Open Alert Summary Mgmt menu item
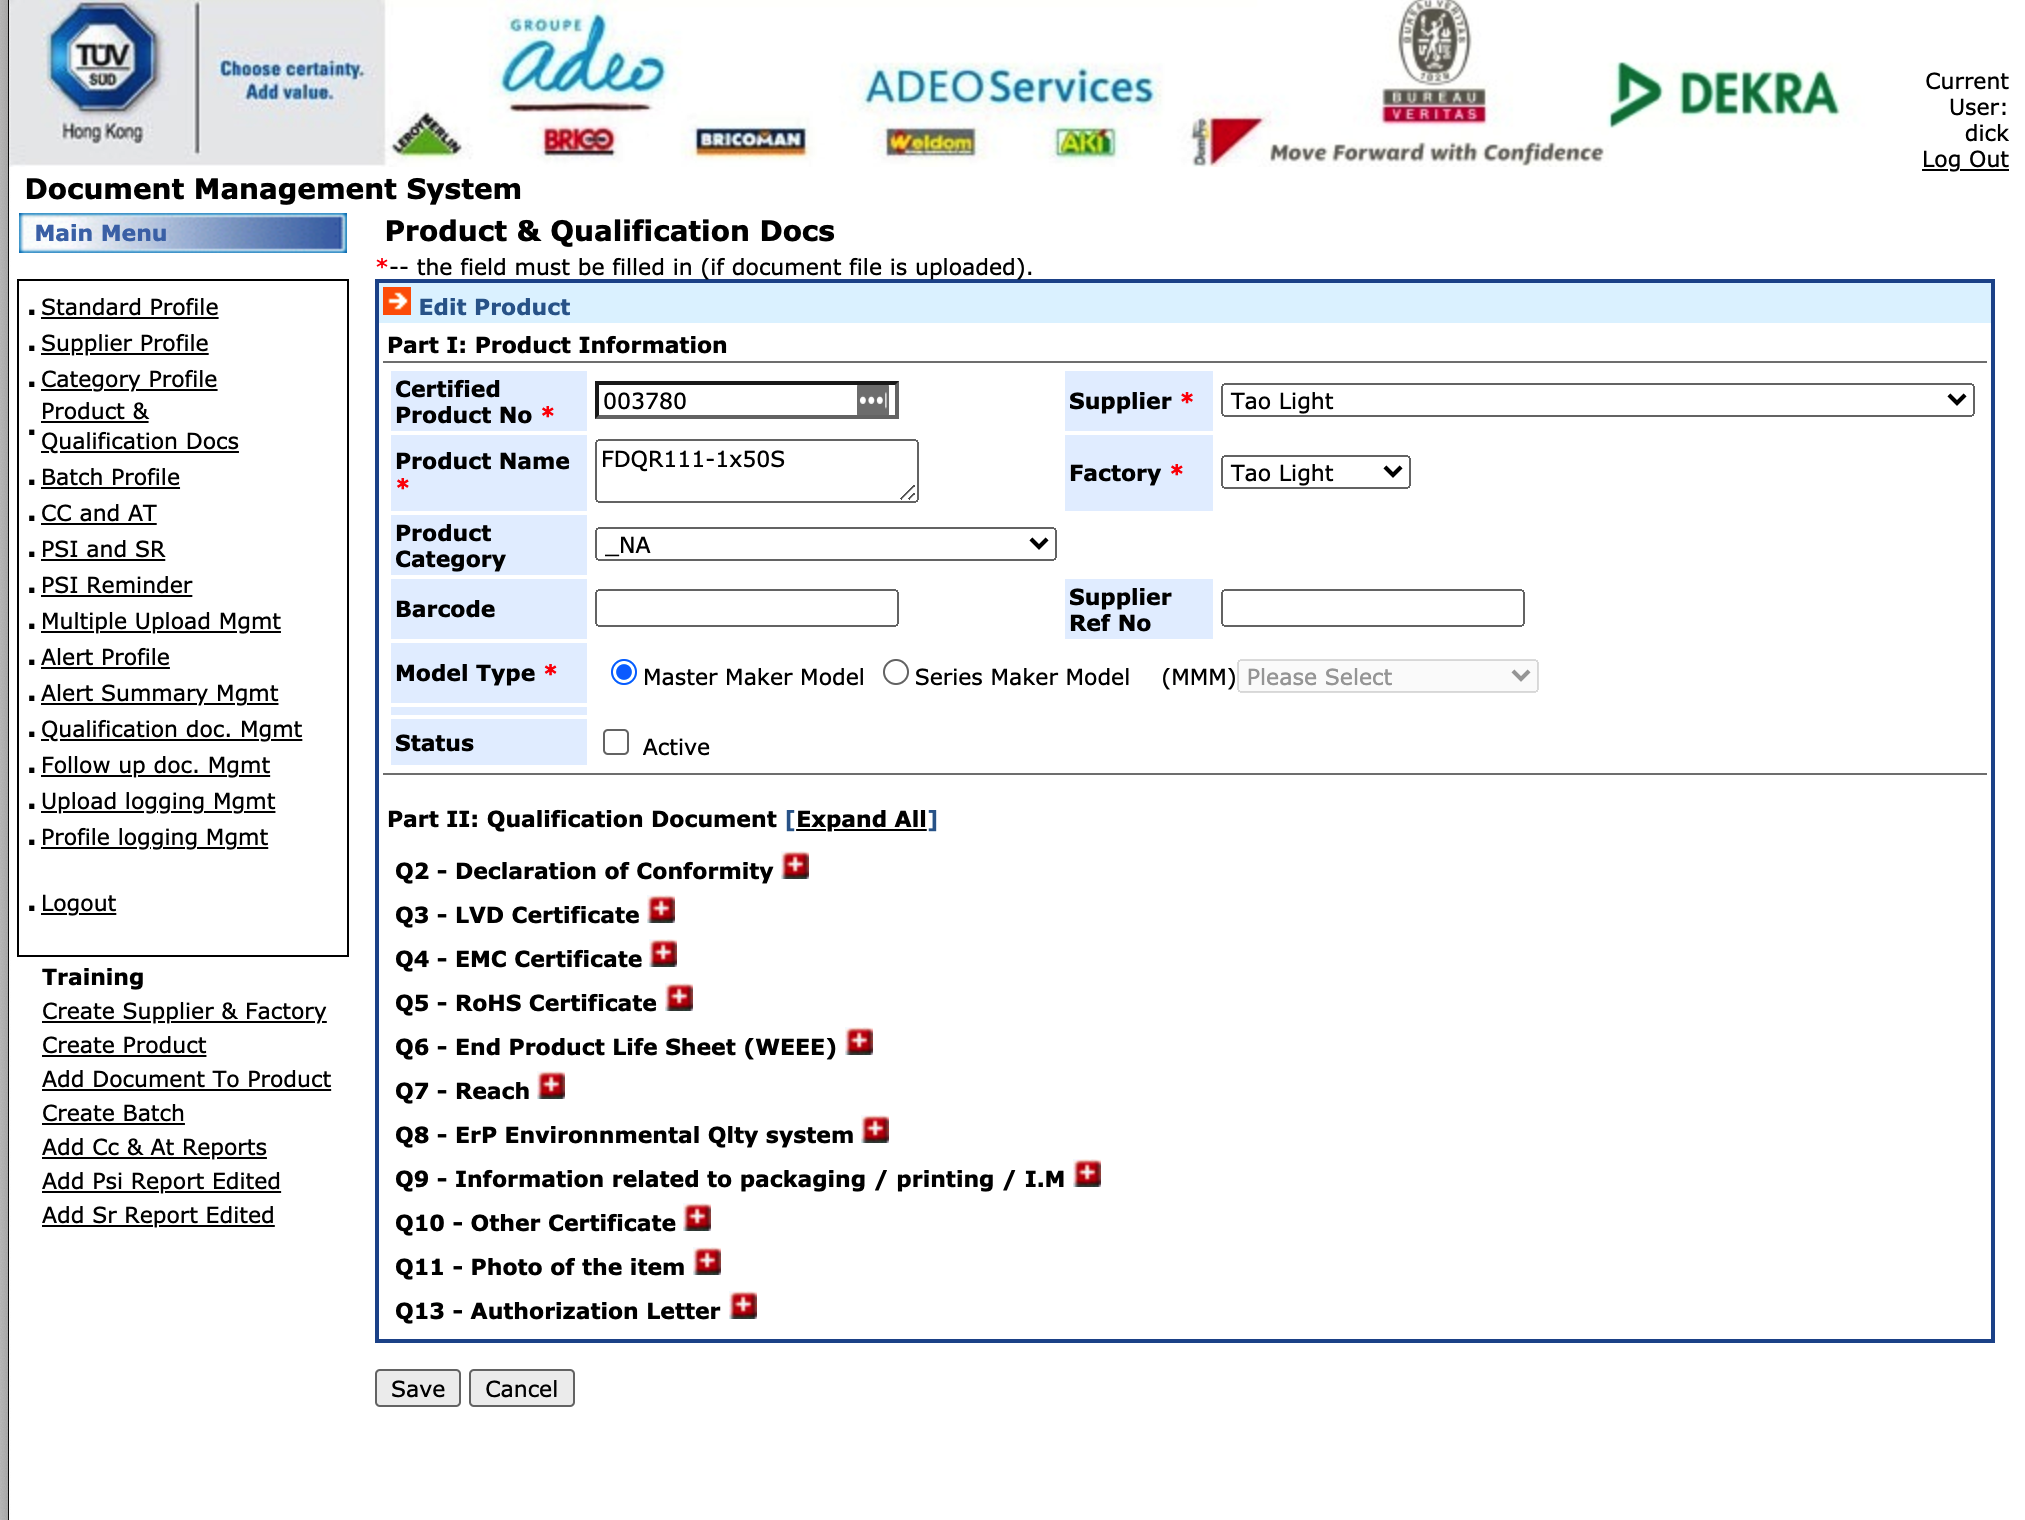 pos(159,693)
